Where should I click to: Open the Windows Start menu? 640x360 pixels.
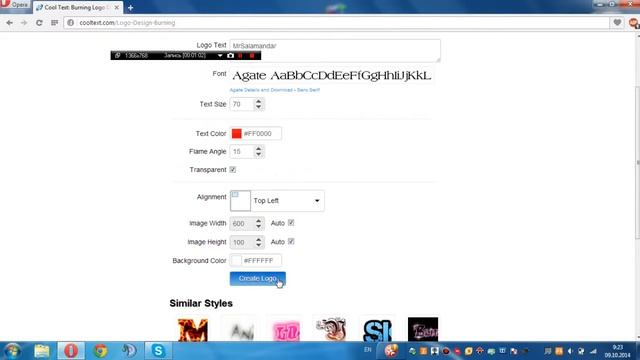[12, 351]
